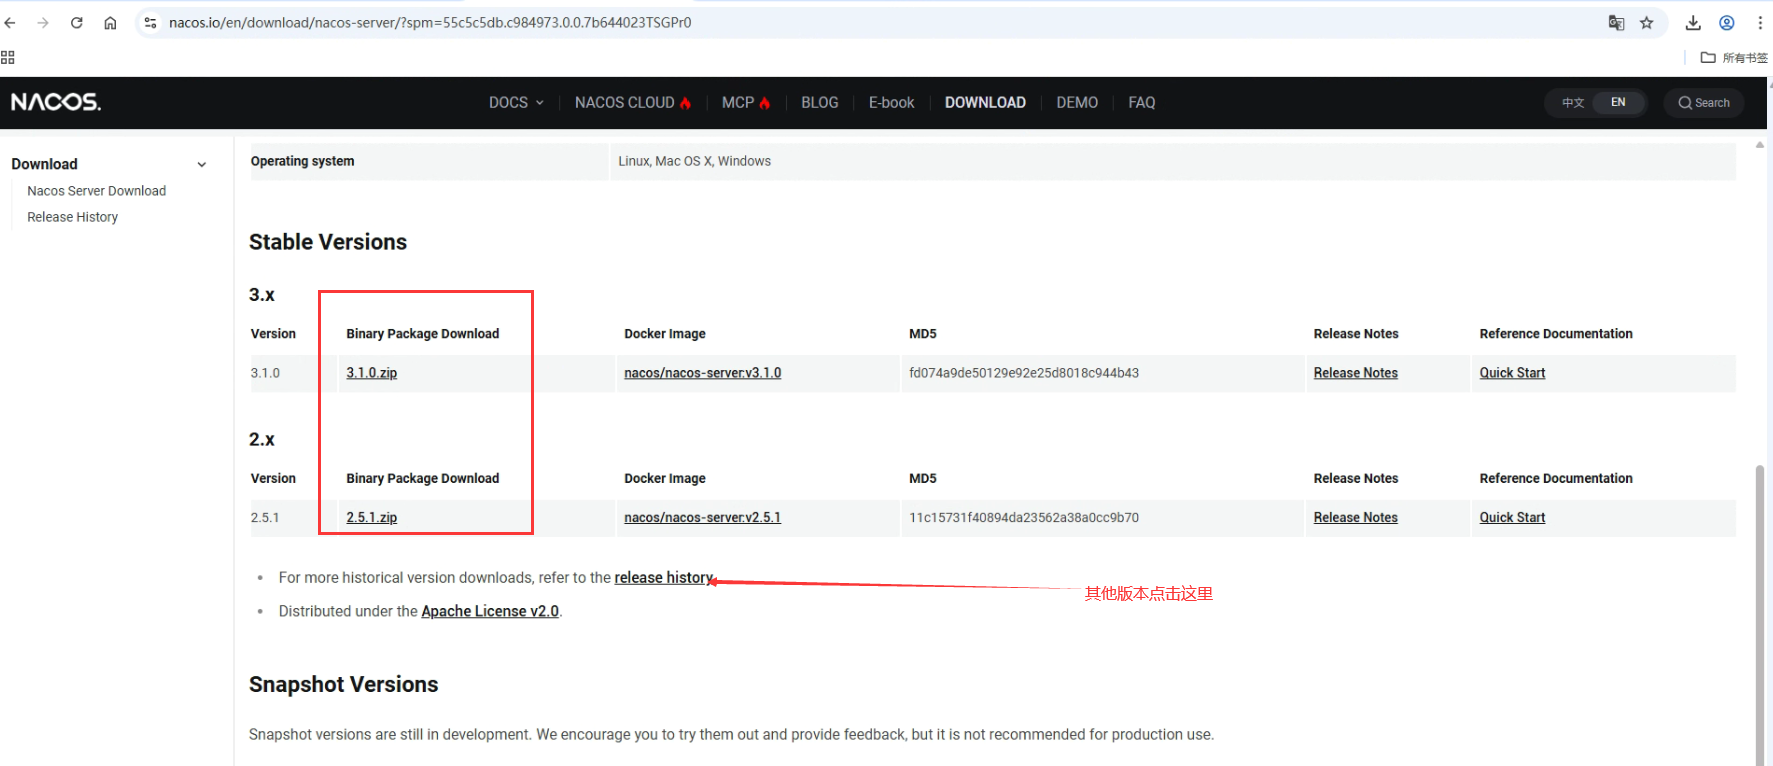Open the browser home page
Viewport: 1773px width, 766px height.
[x=110, y=23]
